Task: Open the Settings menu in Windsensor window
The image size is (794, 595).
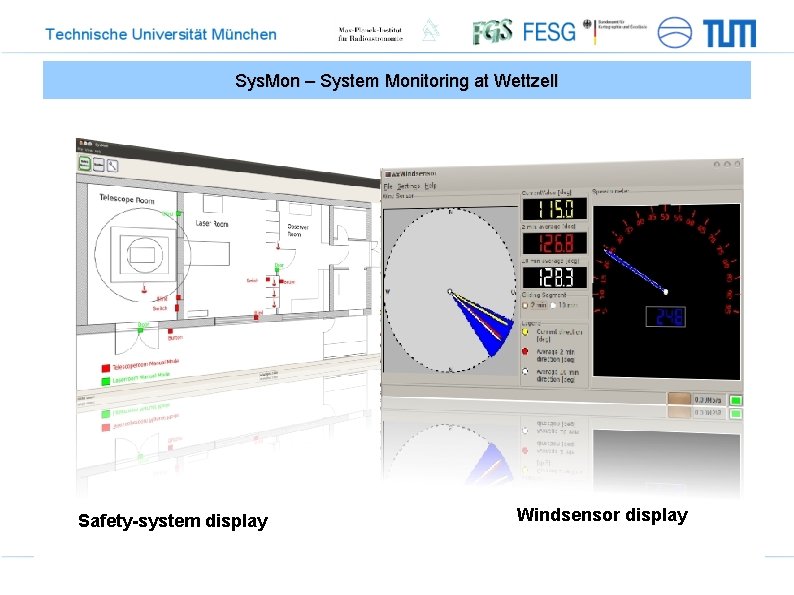Action: click(x=408, y=186)
